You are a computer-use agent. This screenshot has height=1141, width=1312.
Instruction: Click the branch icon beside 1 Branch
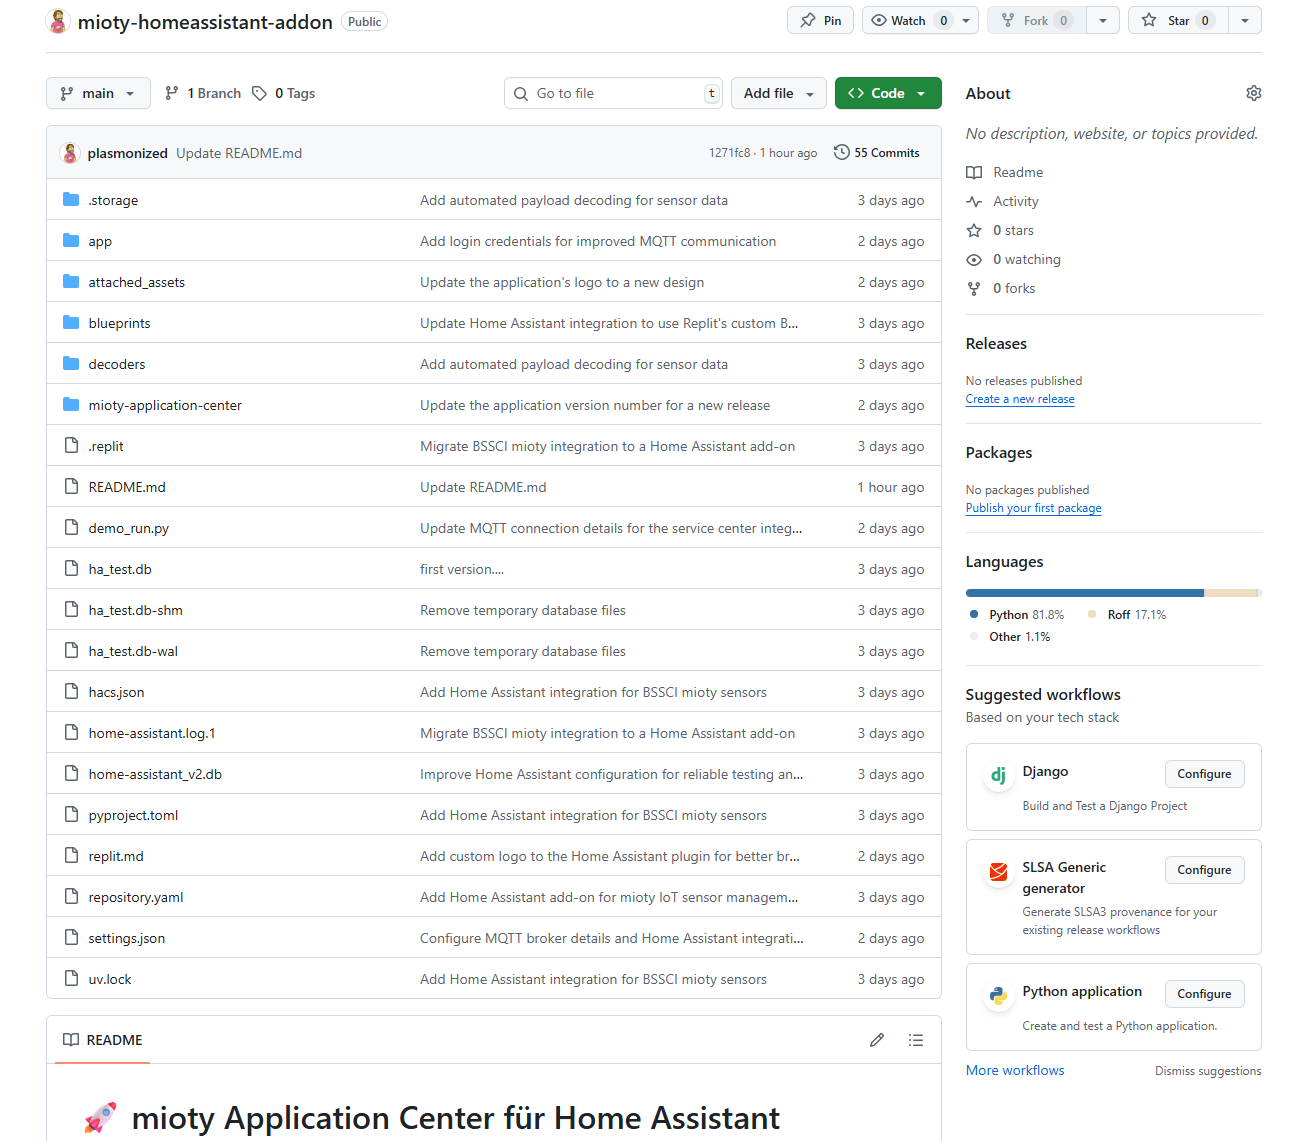172,93
